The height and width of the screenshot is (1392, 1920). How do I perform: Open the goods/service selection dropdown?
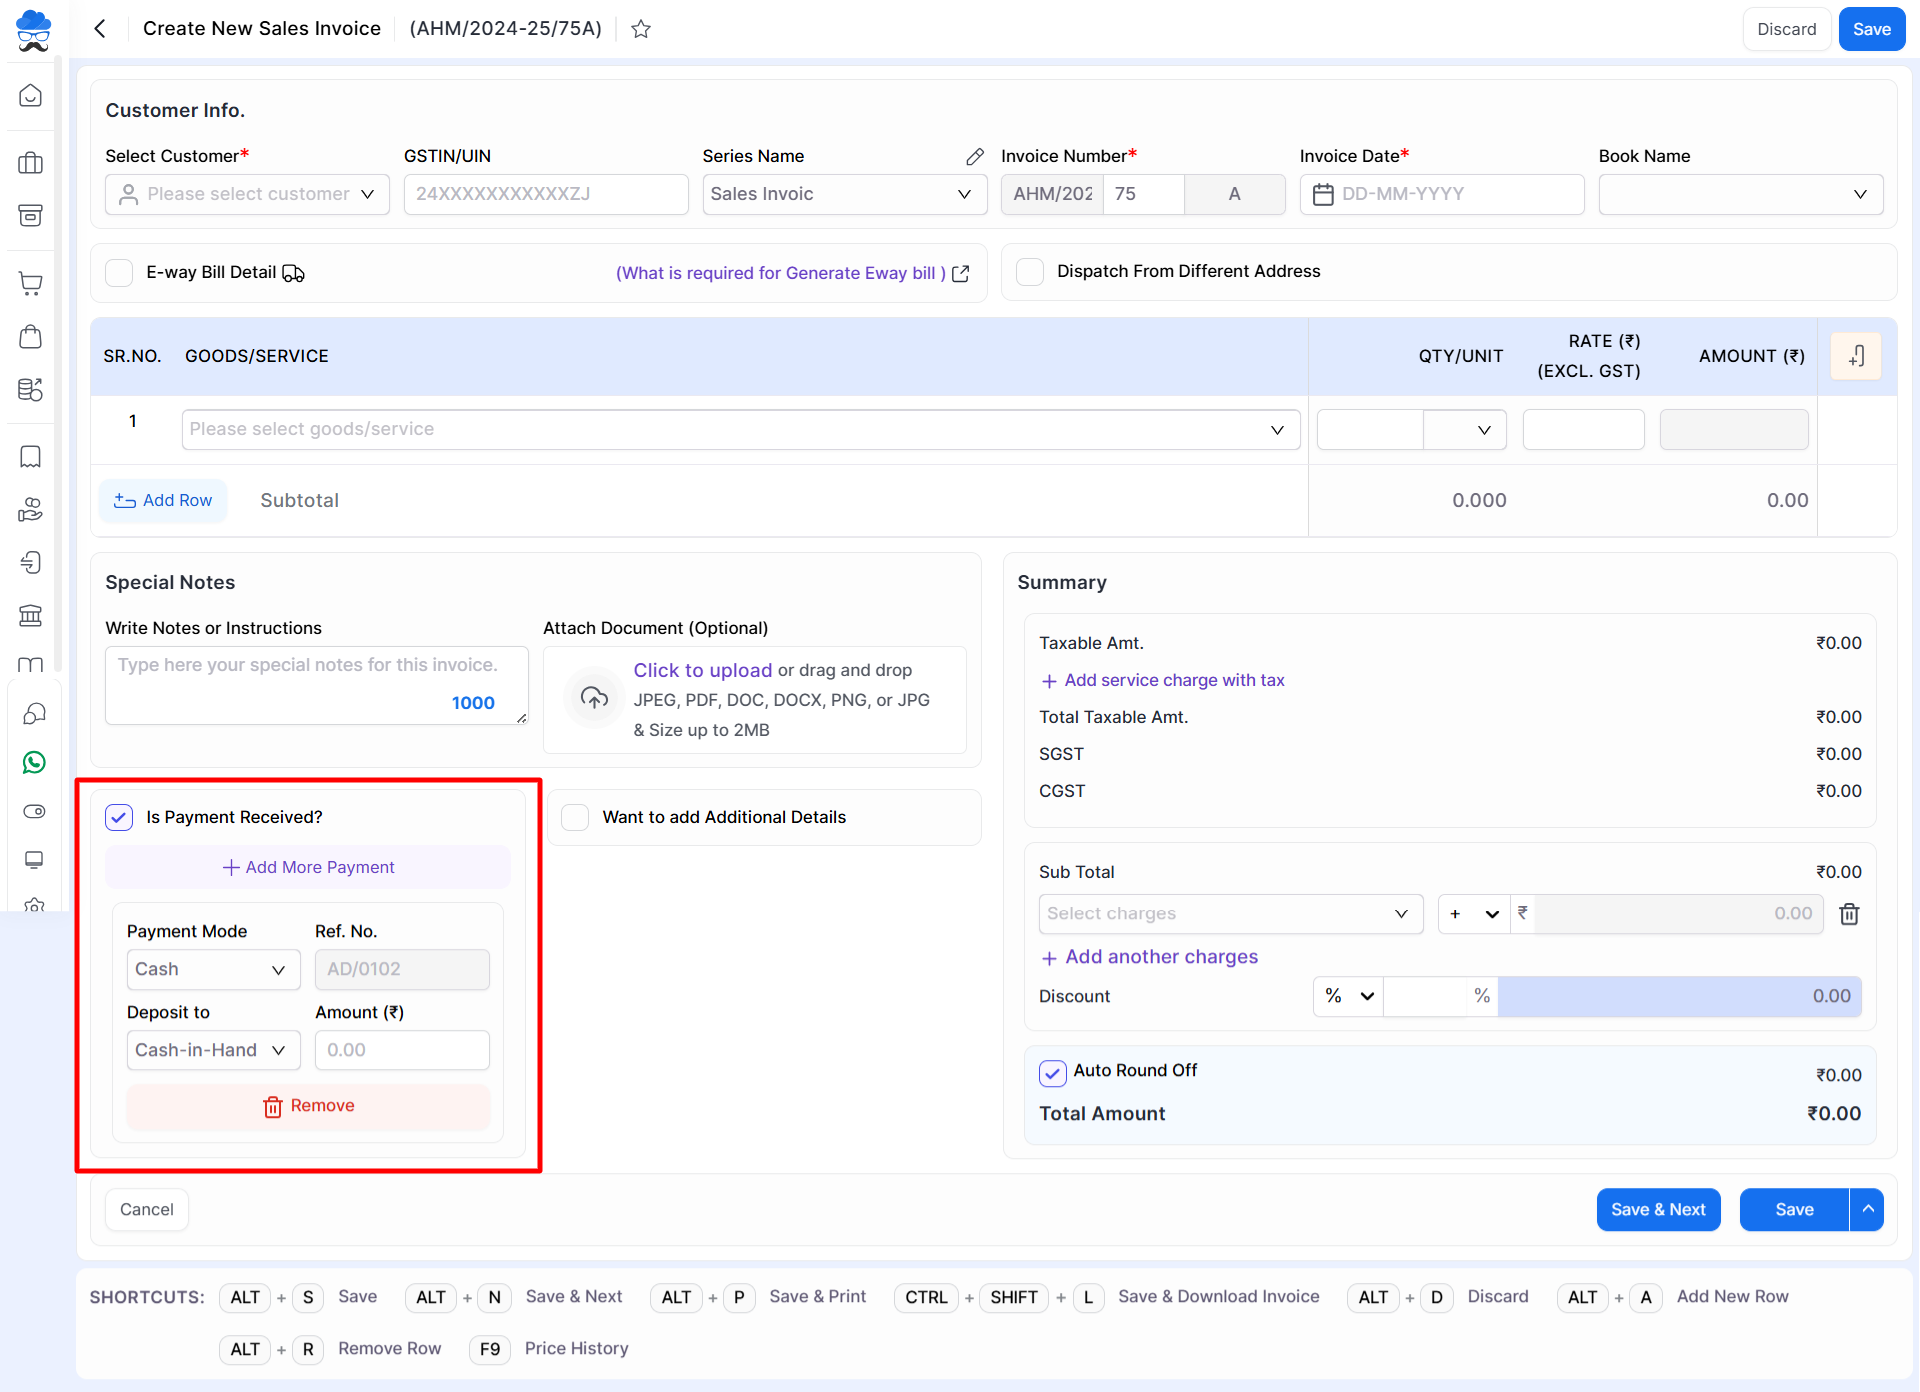click(x=740, y=429)
